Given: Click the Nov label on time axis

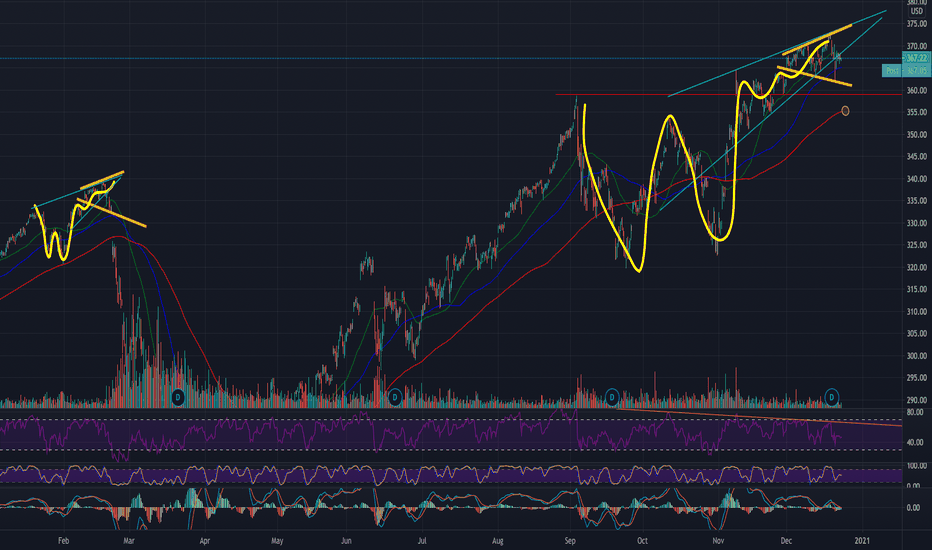Looking at the screenshot, I should [x=718, y=541].
